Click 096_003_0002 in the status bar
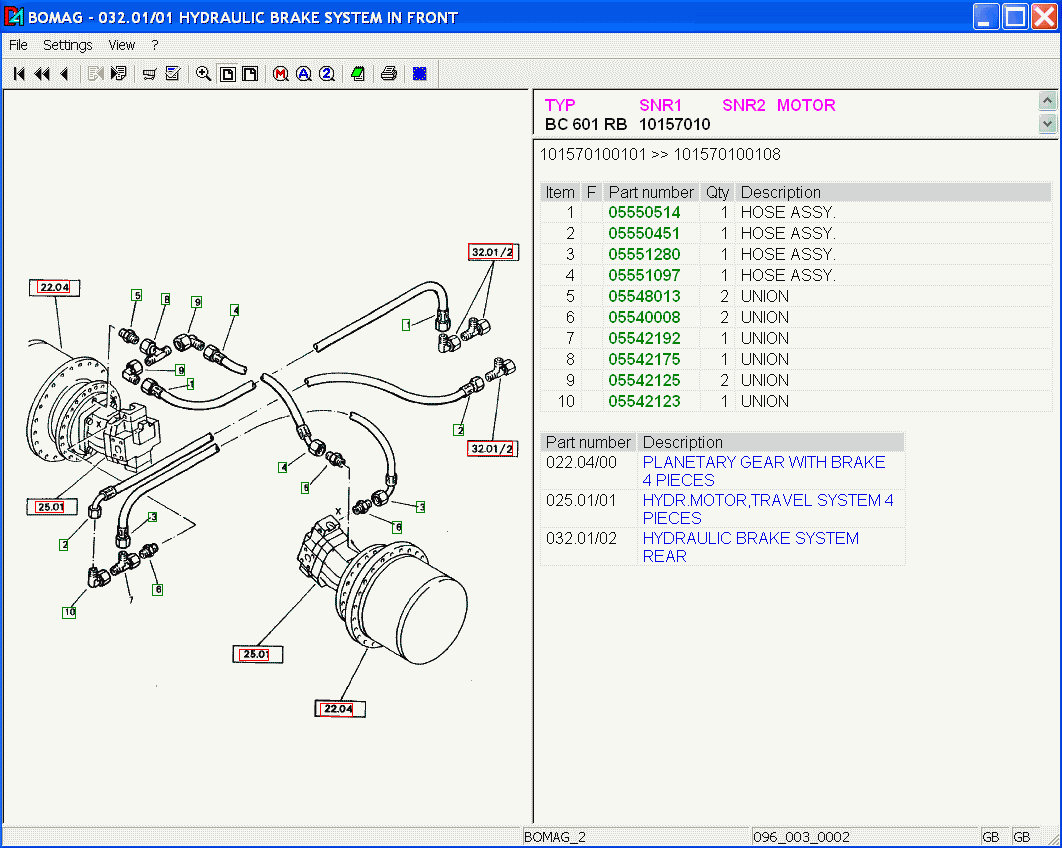Image resolution: width=1062 pixels, height=848 pixels. tap(801, 837)
